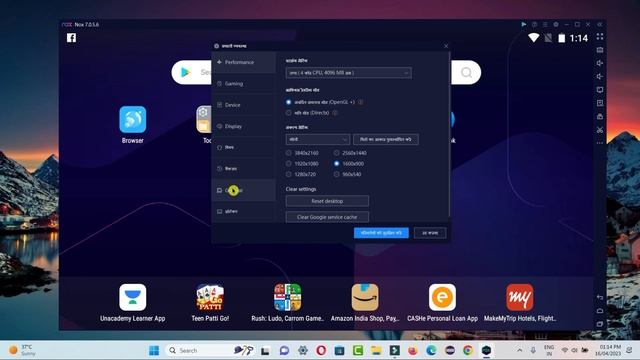This screenshot has width=640, height=360.
Task: Click Android home button in Nox sidebar
Action: [600, 311]
